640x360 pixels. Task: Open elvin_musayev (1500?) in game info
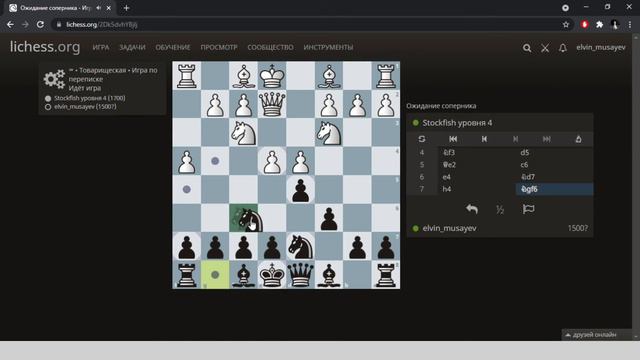click(85, 107)
